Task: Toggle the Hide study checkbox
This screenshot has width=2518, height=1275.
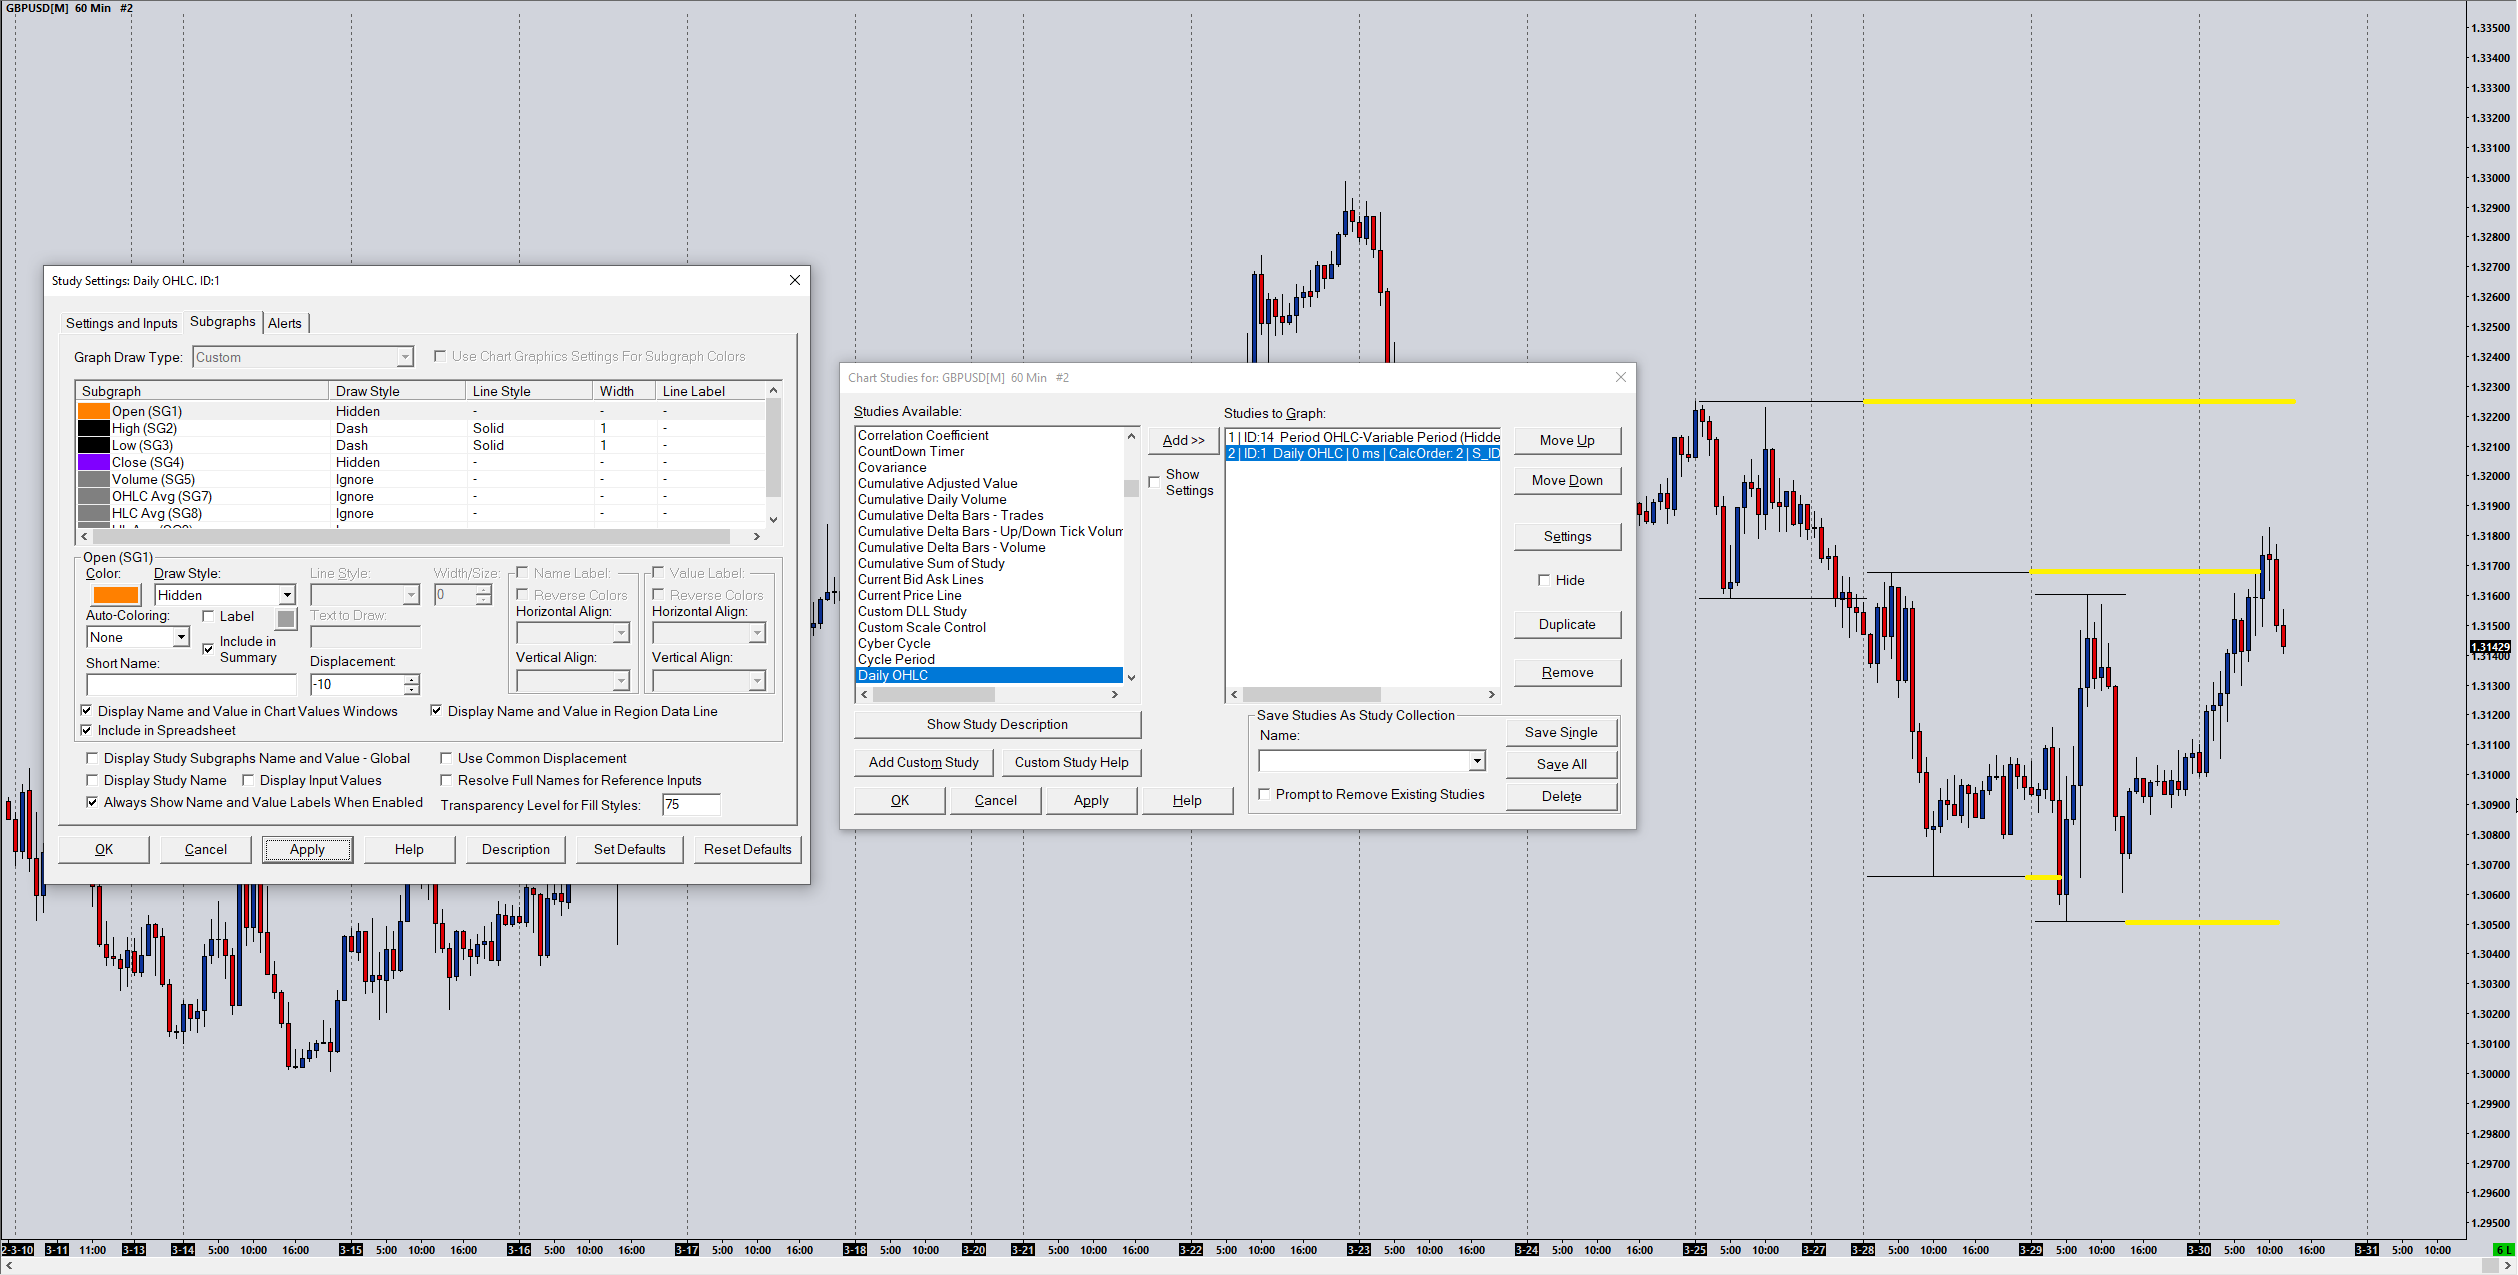Action: [1544, 580]
